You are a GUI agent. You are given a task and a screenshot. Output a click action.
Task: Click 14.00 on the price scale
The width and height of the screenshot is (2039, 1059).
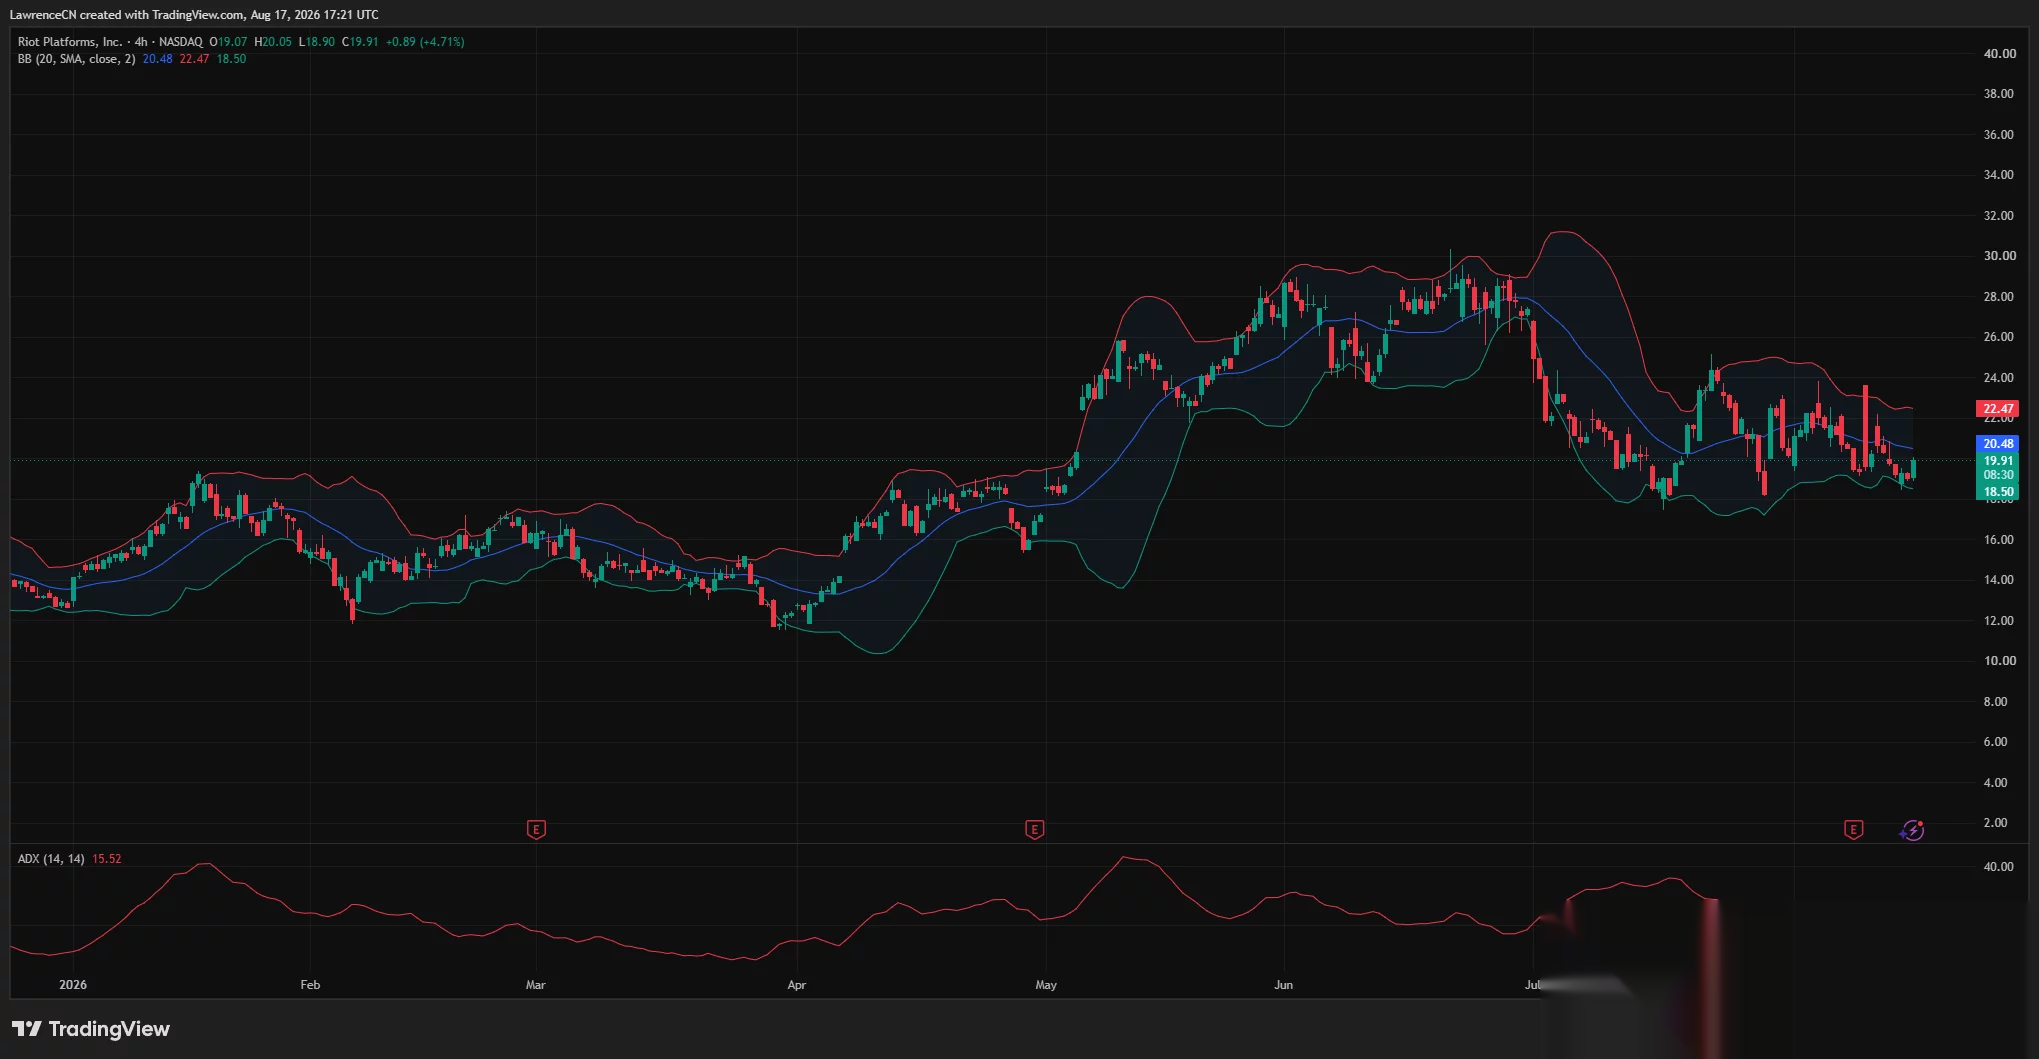(x=1999, y=580)
